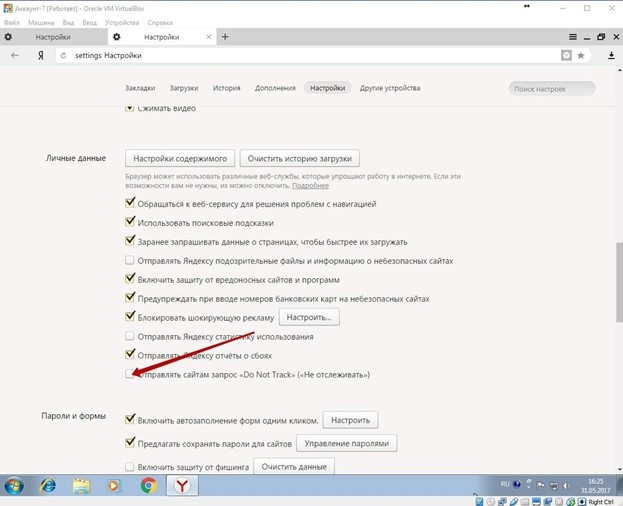623x506 pixels.
Task: Switch to the Дополнения section
Action: (x=275, y=88)
